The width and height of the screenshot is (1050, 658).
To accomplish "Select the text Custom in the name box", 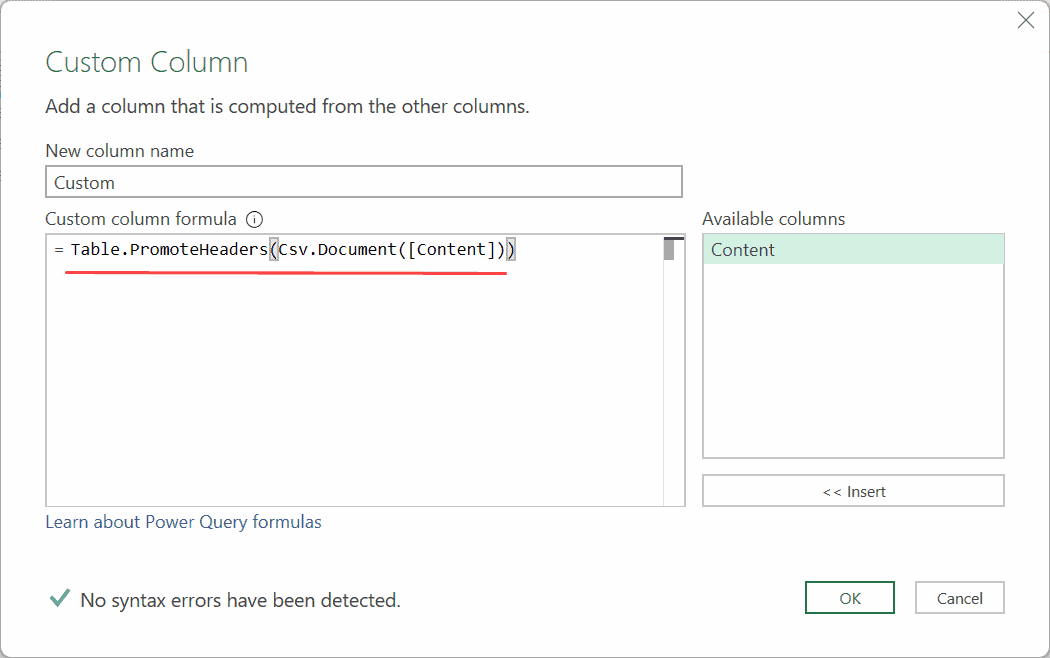I will coord(84,182).
